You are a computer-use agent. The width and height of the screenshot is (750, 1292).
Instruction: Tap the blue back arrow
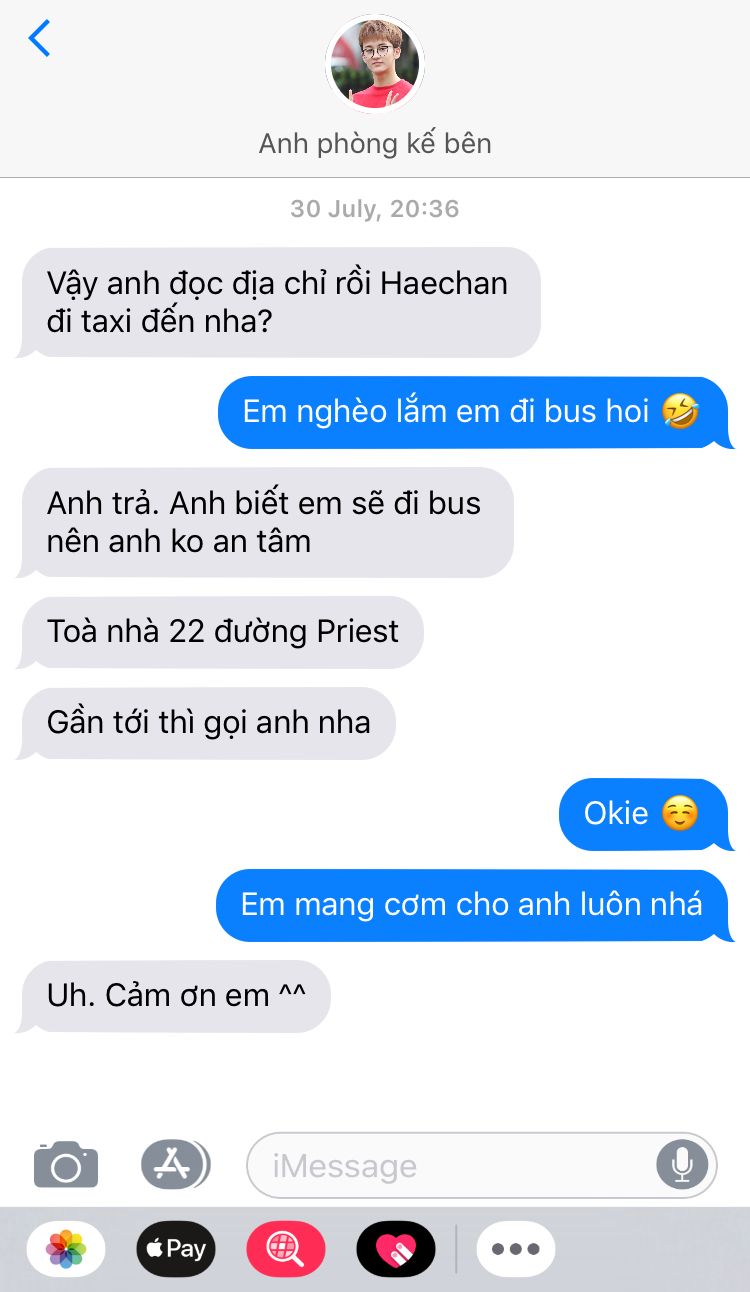click(39, 38)
